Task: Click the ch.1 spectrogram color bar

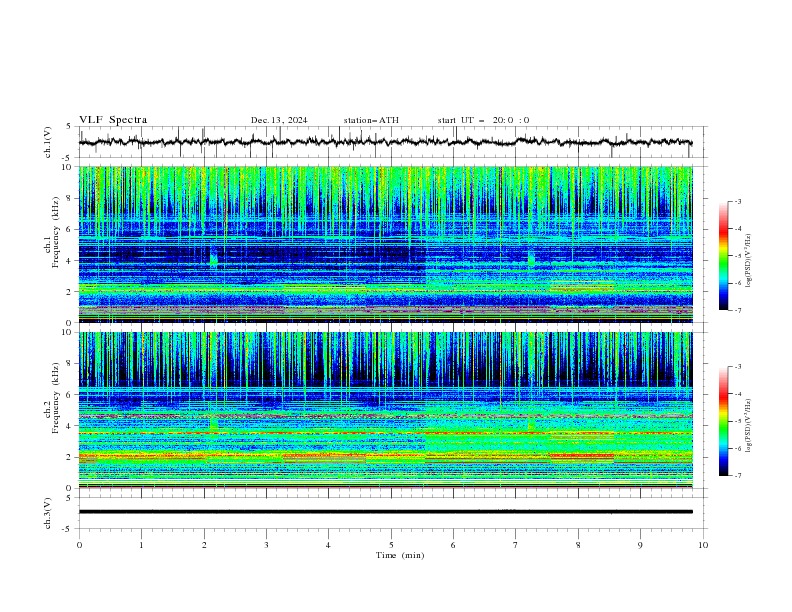Action: click(723, 256)
